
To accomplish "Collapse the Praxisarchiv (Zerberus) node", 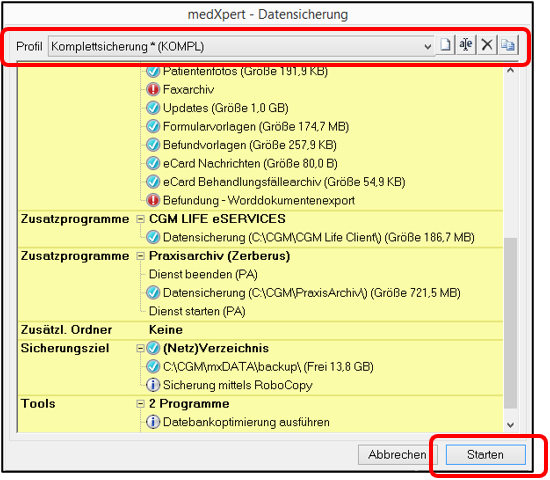I will [140, 256].
